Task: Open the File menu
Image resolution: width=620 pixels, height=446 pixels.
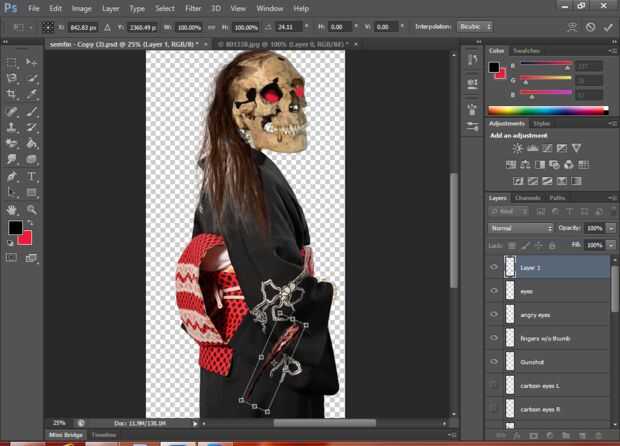Action: (34, 8)
